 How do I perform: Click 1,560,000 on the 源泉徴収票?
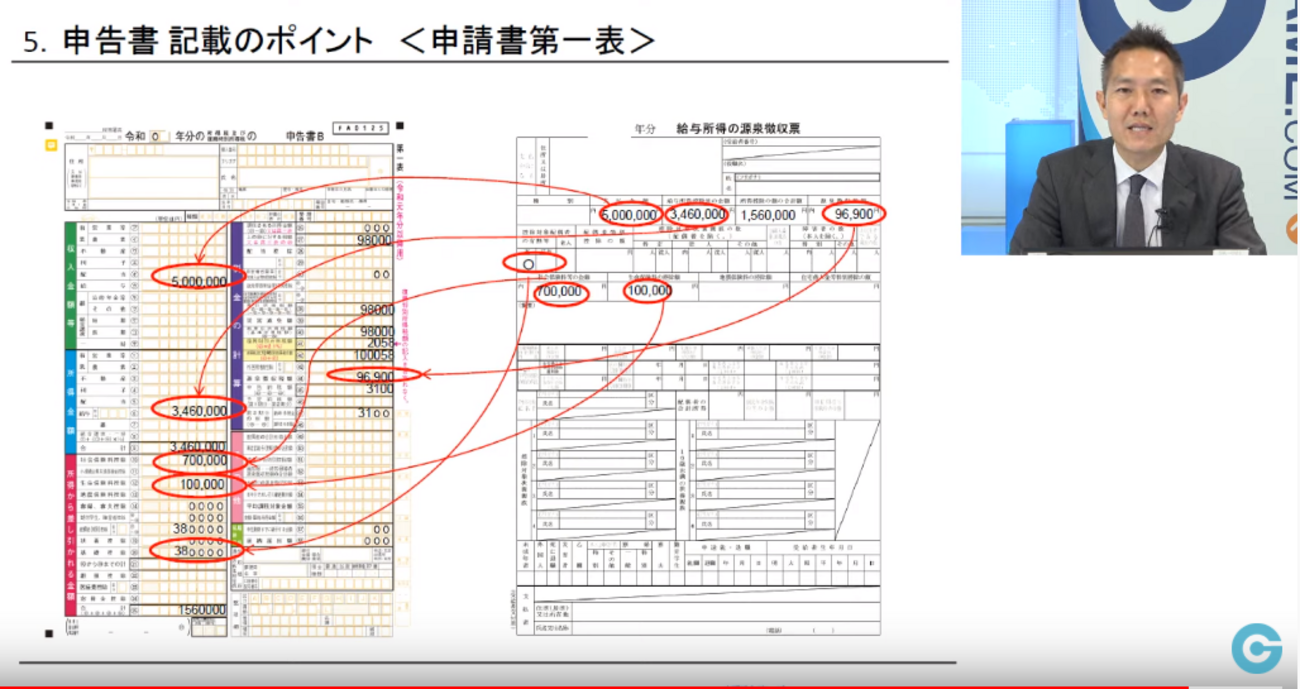tap(769, 214)
